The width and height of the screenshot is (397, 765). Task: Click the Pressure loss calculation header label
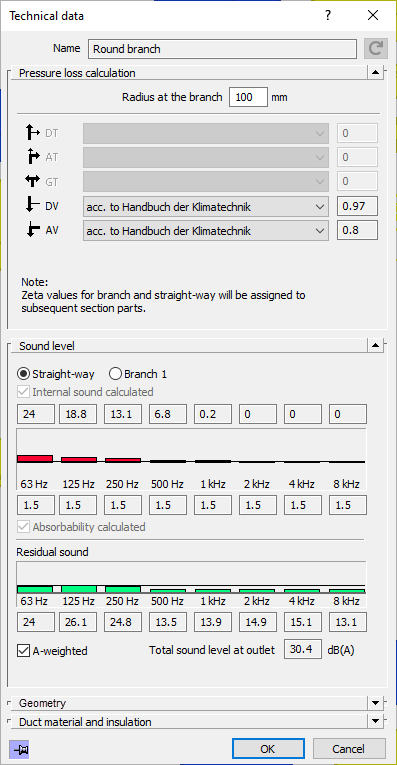coord(77,73)
